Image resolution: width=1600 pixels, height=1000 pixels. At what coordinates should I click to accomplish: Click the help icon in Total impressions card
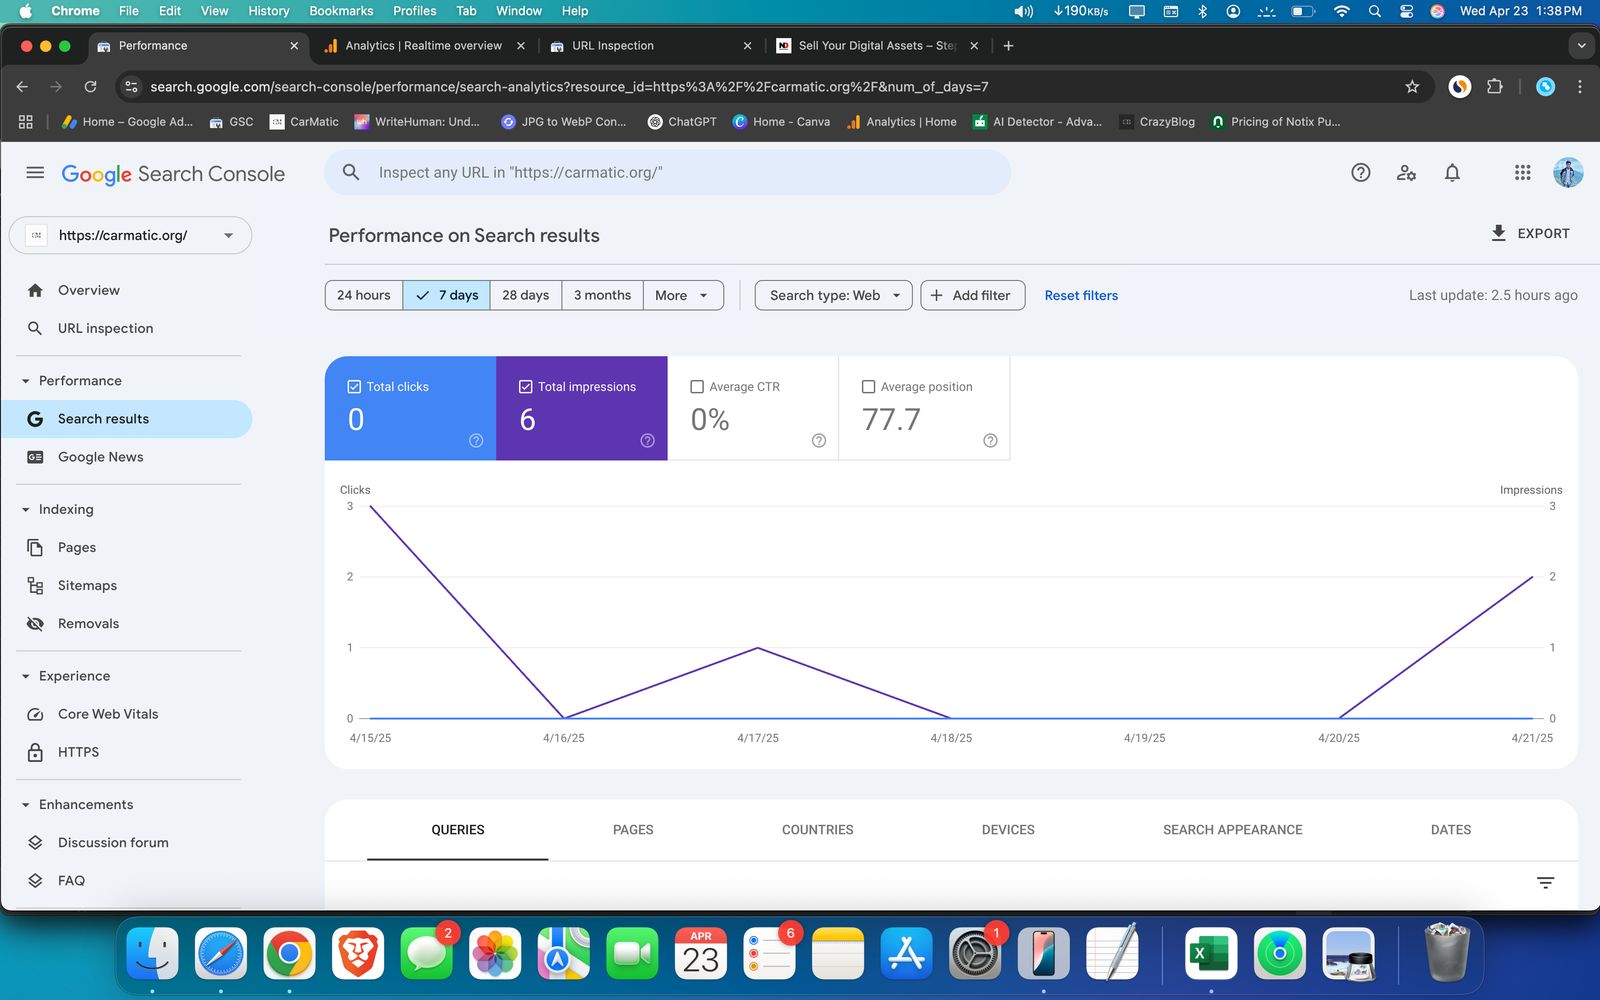(x=647, y=441)
